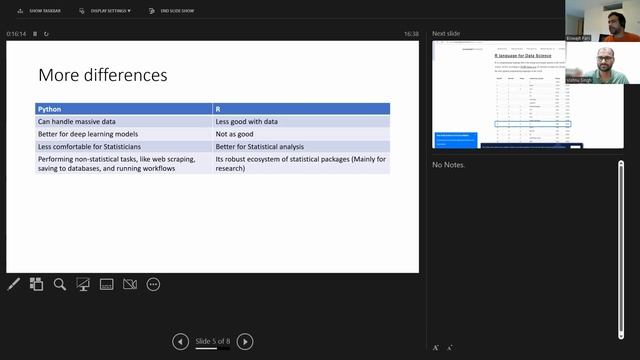Advance to the next slide
Image resolution: width=640 pixels, height=360 pixels.
tap(245, 342)
